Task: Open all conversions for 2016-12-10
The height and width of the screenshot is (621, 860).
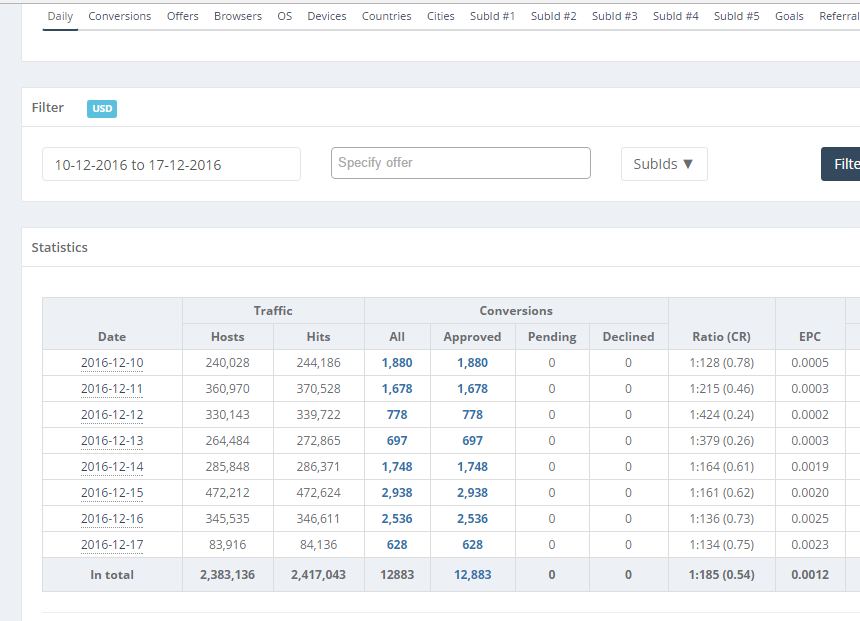Action: (x=397, y=363)
